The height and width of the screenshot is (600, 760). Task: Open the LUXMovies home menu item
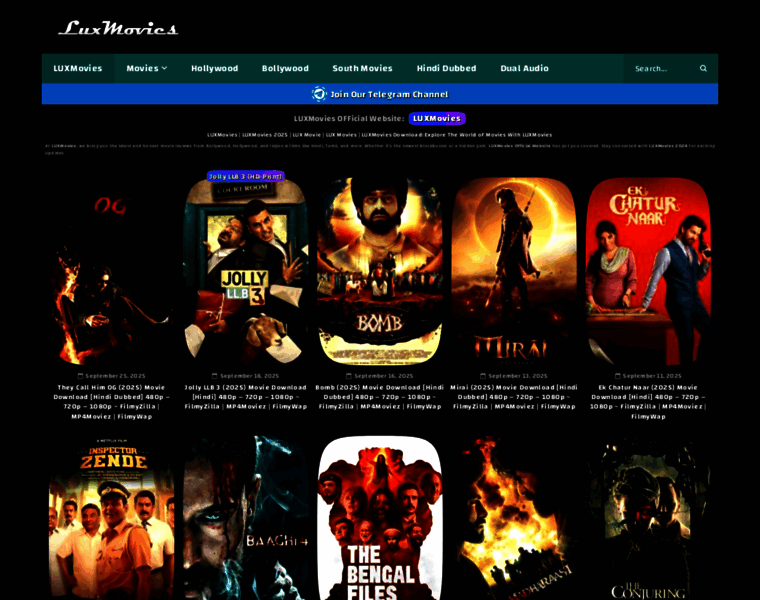[x=78, y=68]
